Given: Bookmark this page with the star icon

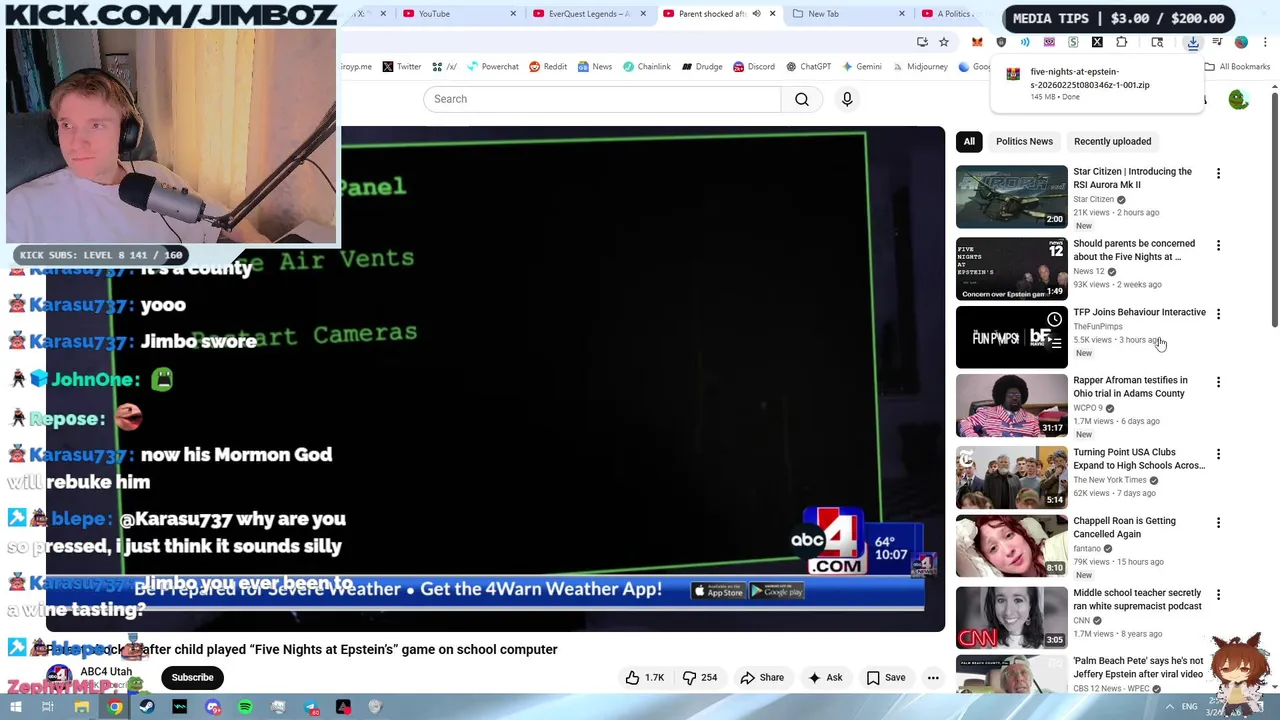Looking at the screenshot, I should pyautogui.click(x=943, y=42).
